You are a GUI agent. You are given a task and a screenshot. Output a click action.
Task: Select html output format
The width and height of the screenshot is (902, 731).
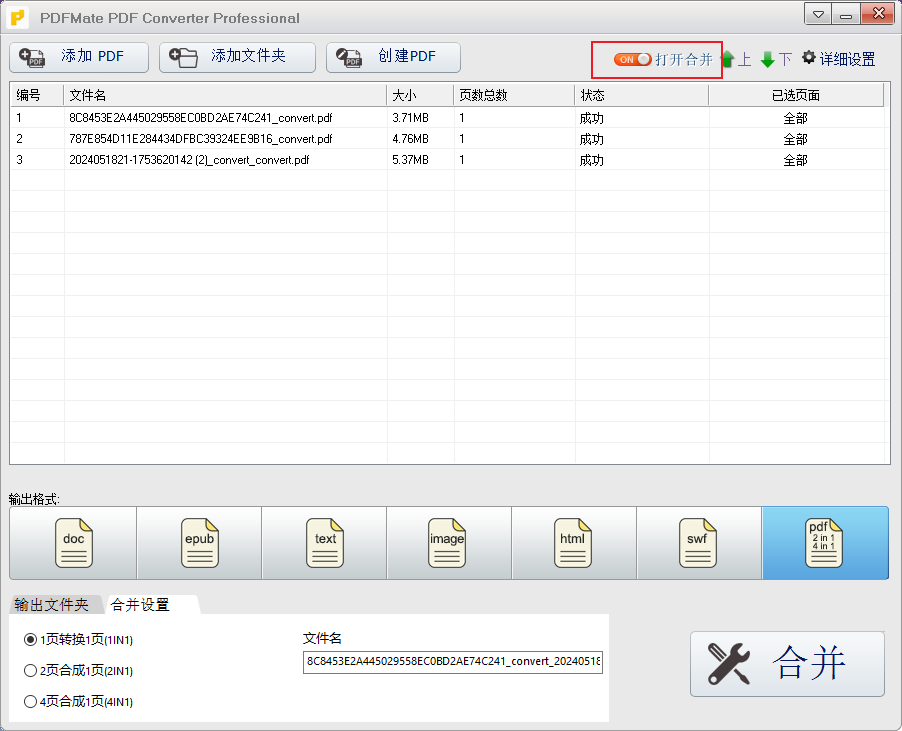pos(574,542)
